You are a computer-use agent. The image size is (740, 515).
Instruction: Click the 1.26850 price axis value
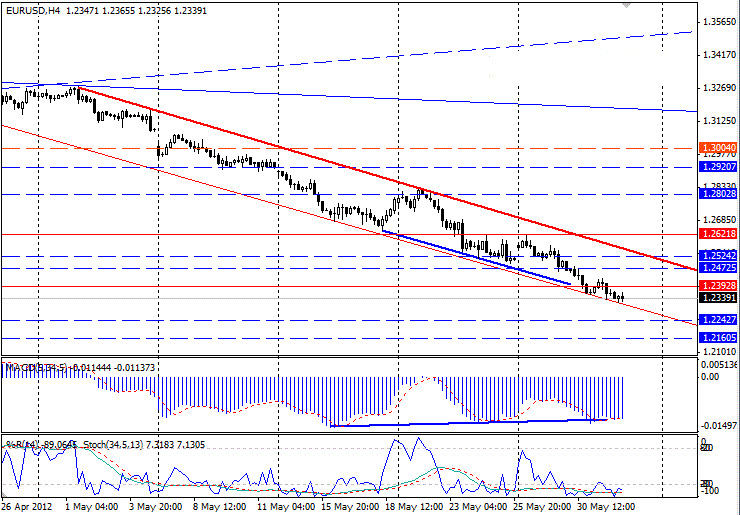click(x=719, y=220)
